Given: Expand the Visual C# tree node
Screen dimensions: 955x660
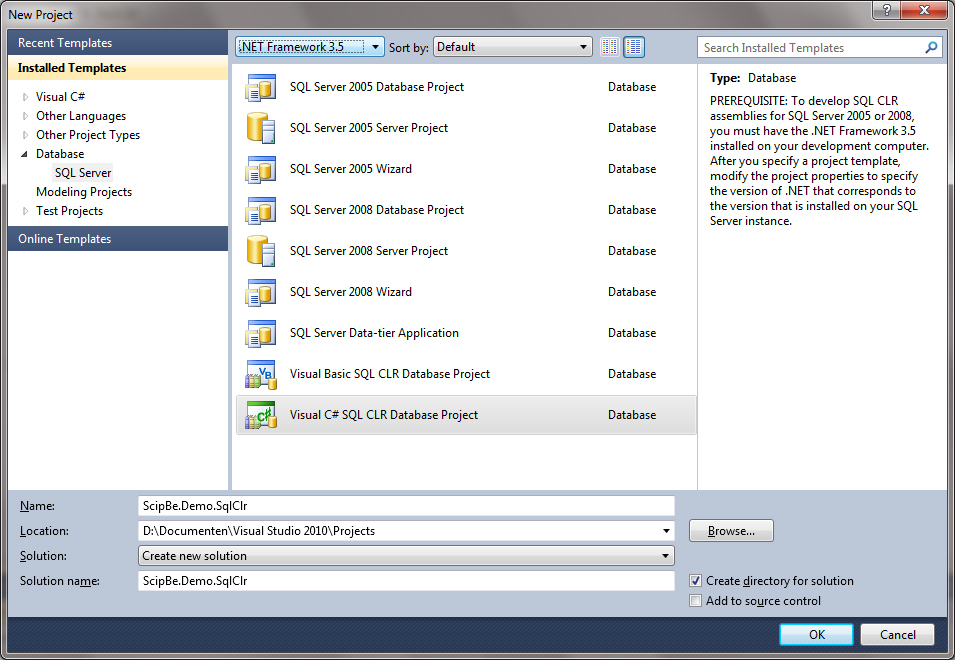Looking at the screenshot, I should click(x=25, y=97).
